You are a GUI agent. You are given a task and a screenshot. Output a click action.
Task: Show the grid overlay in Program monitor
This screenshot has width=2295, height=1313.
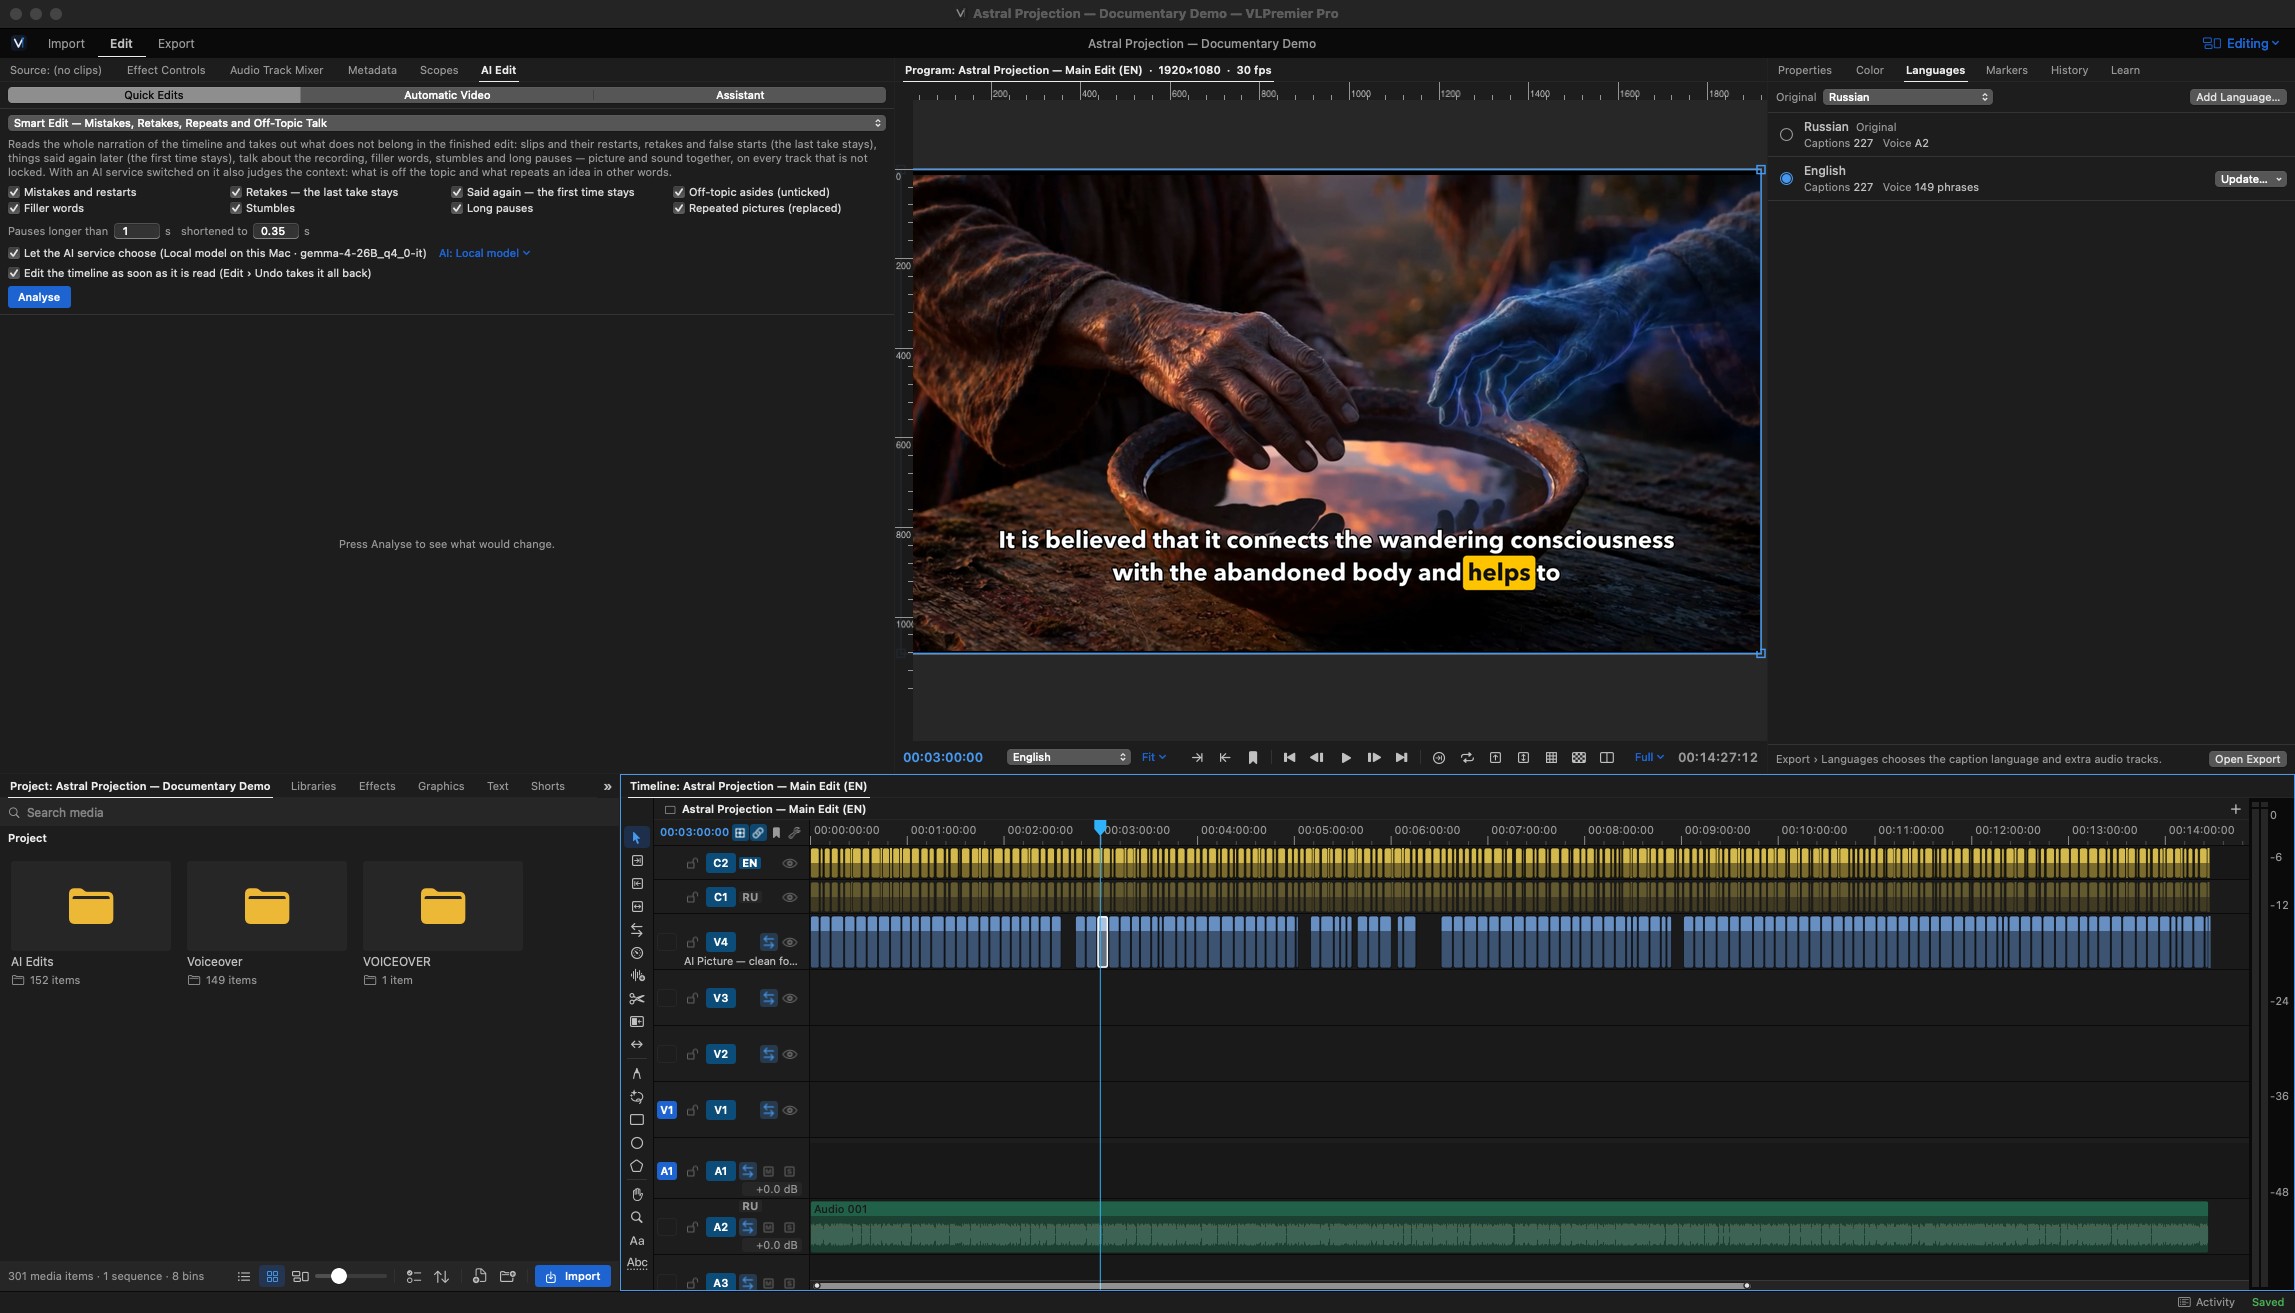click(x=1551, y=758)
